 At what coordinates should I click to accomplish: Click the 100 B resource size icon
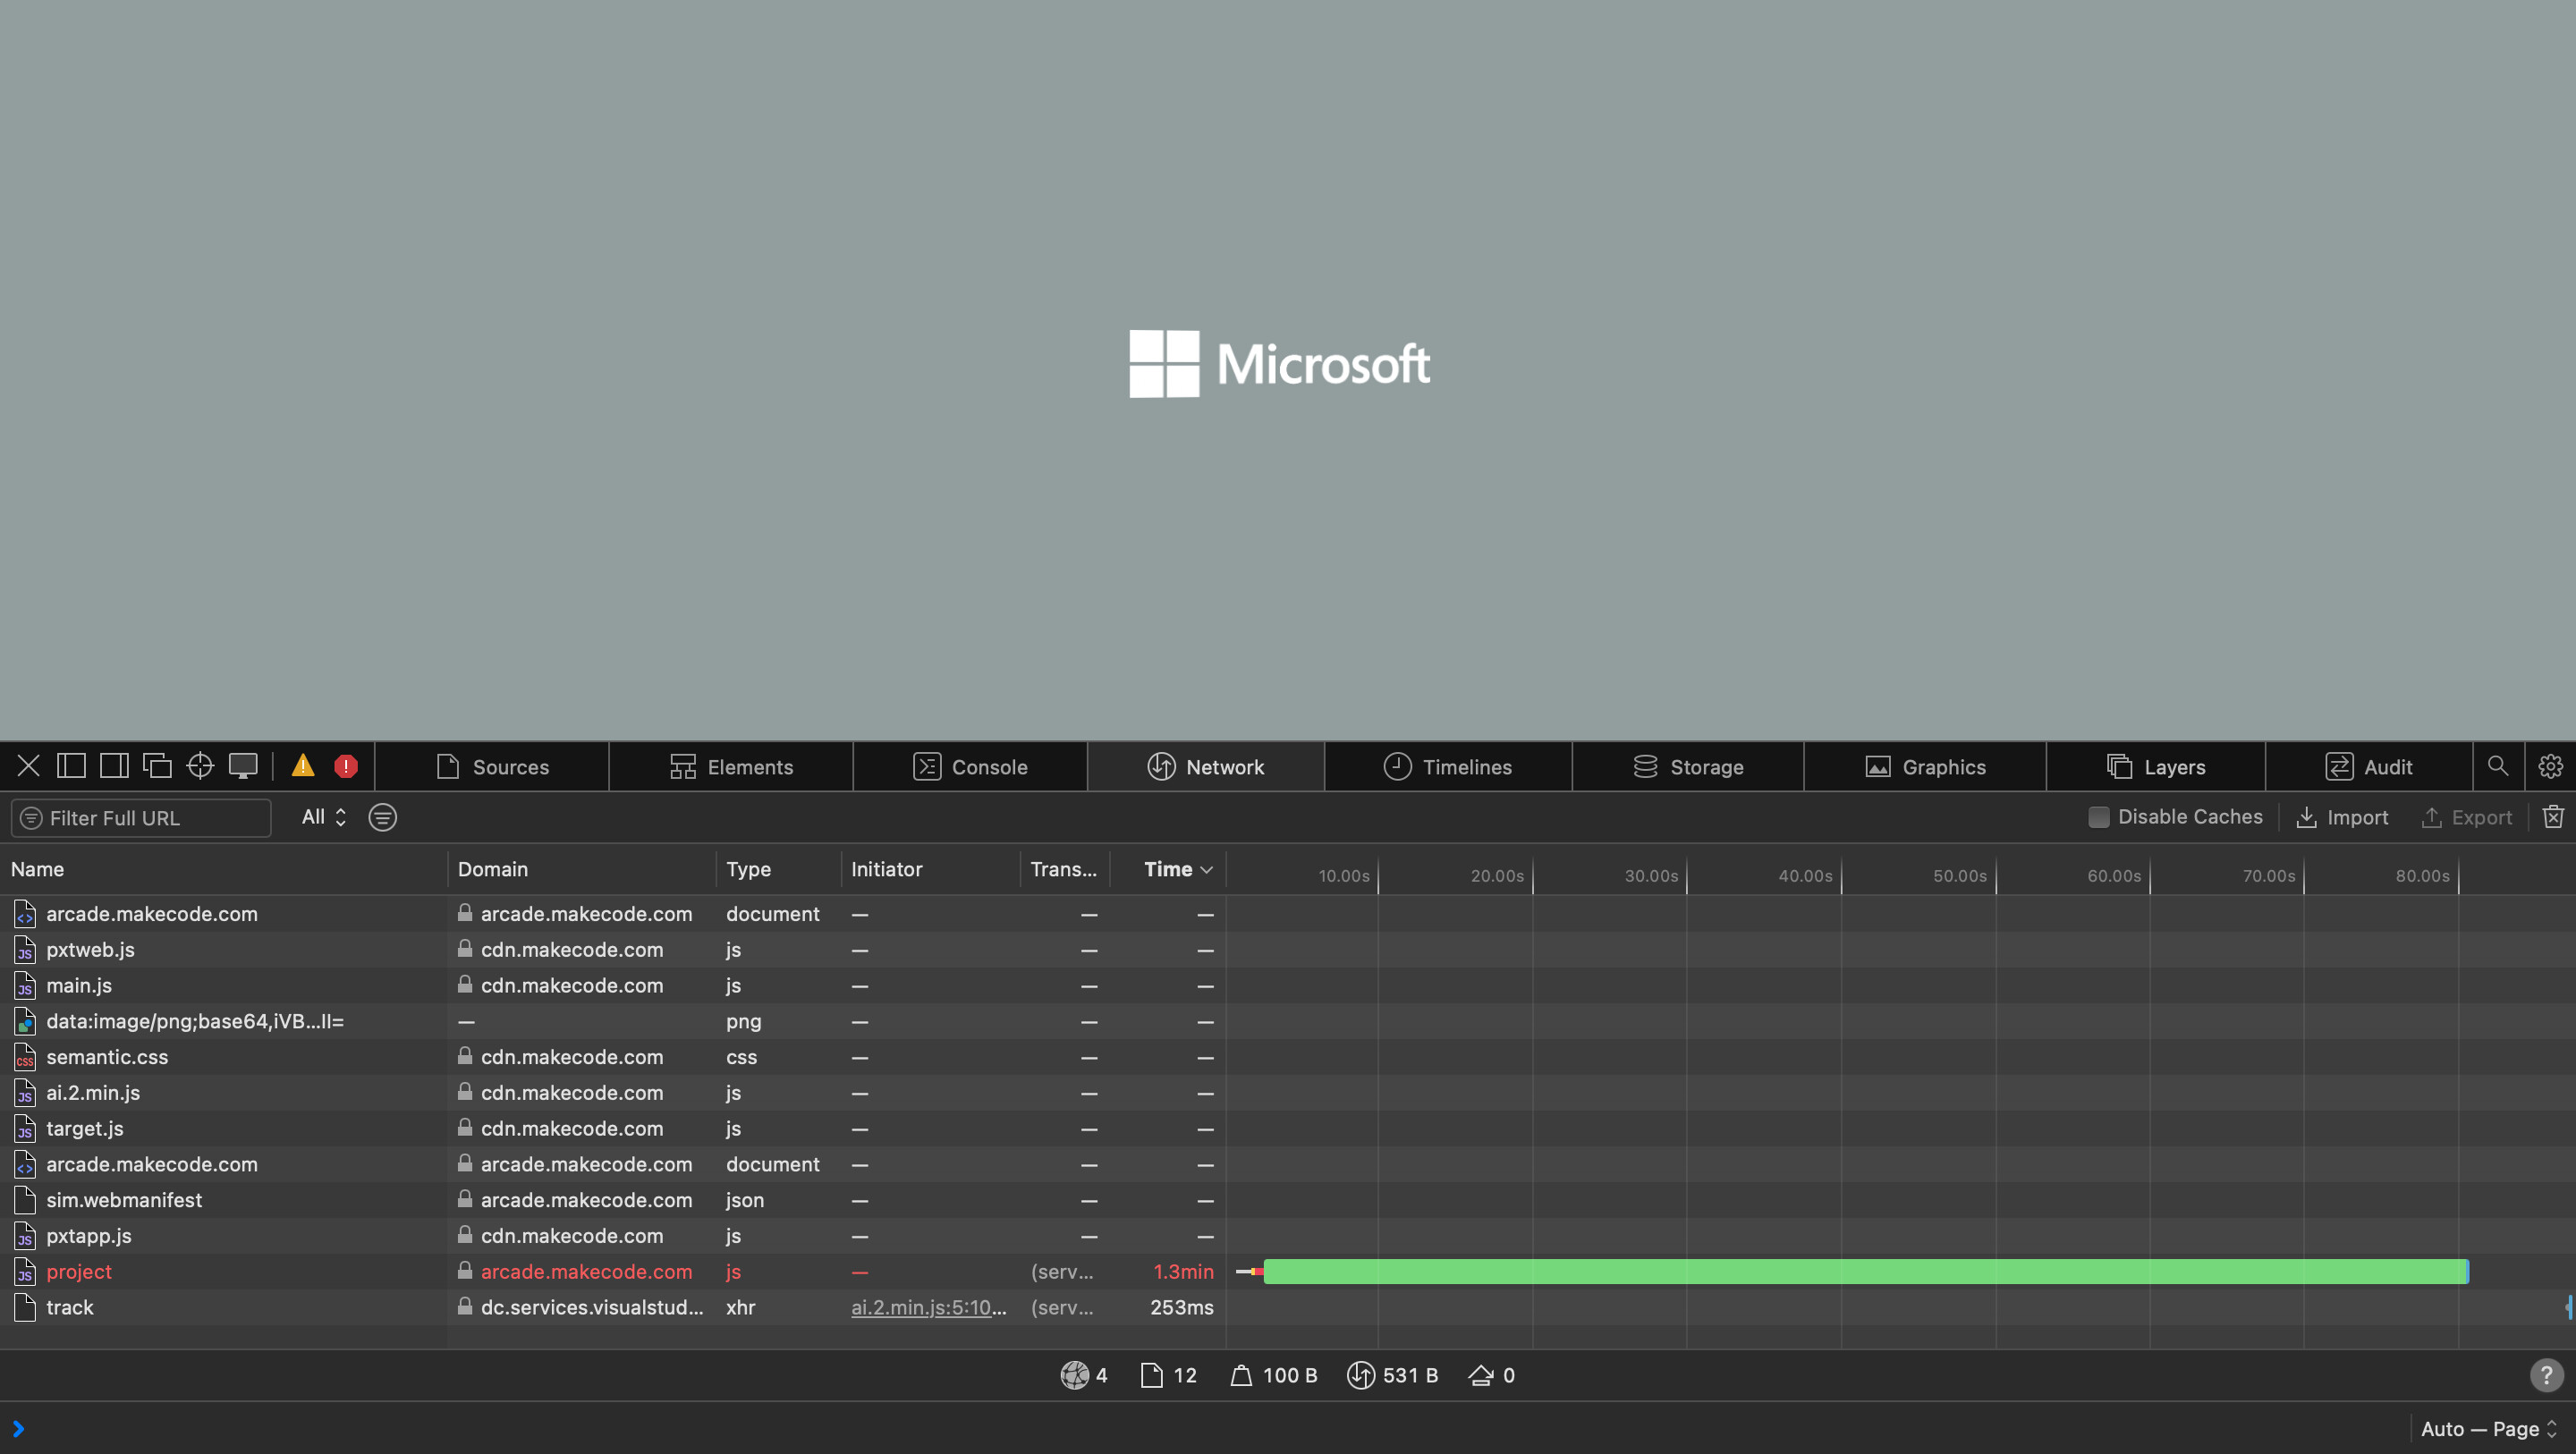coord(1241,1375)
